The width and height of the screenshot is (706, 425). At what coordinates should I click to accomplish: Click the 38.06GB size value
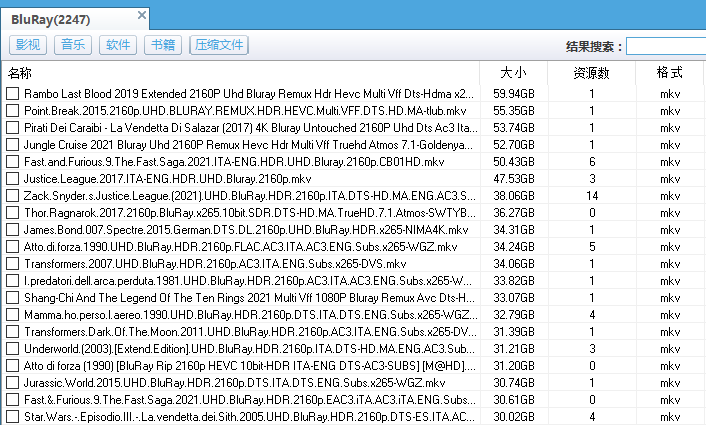coord(514,196)
